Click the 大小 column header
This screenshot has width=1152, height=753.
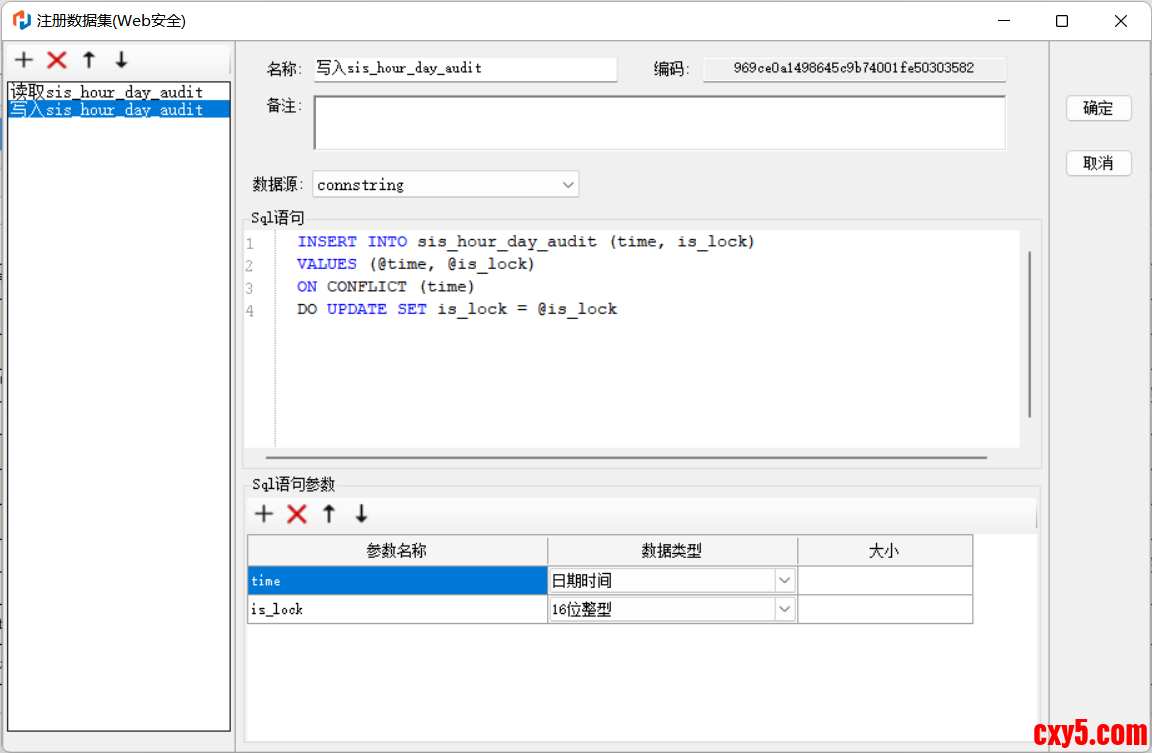[885, 551]
